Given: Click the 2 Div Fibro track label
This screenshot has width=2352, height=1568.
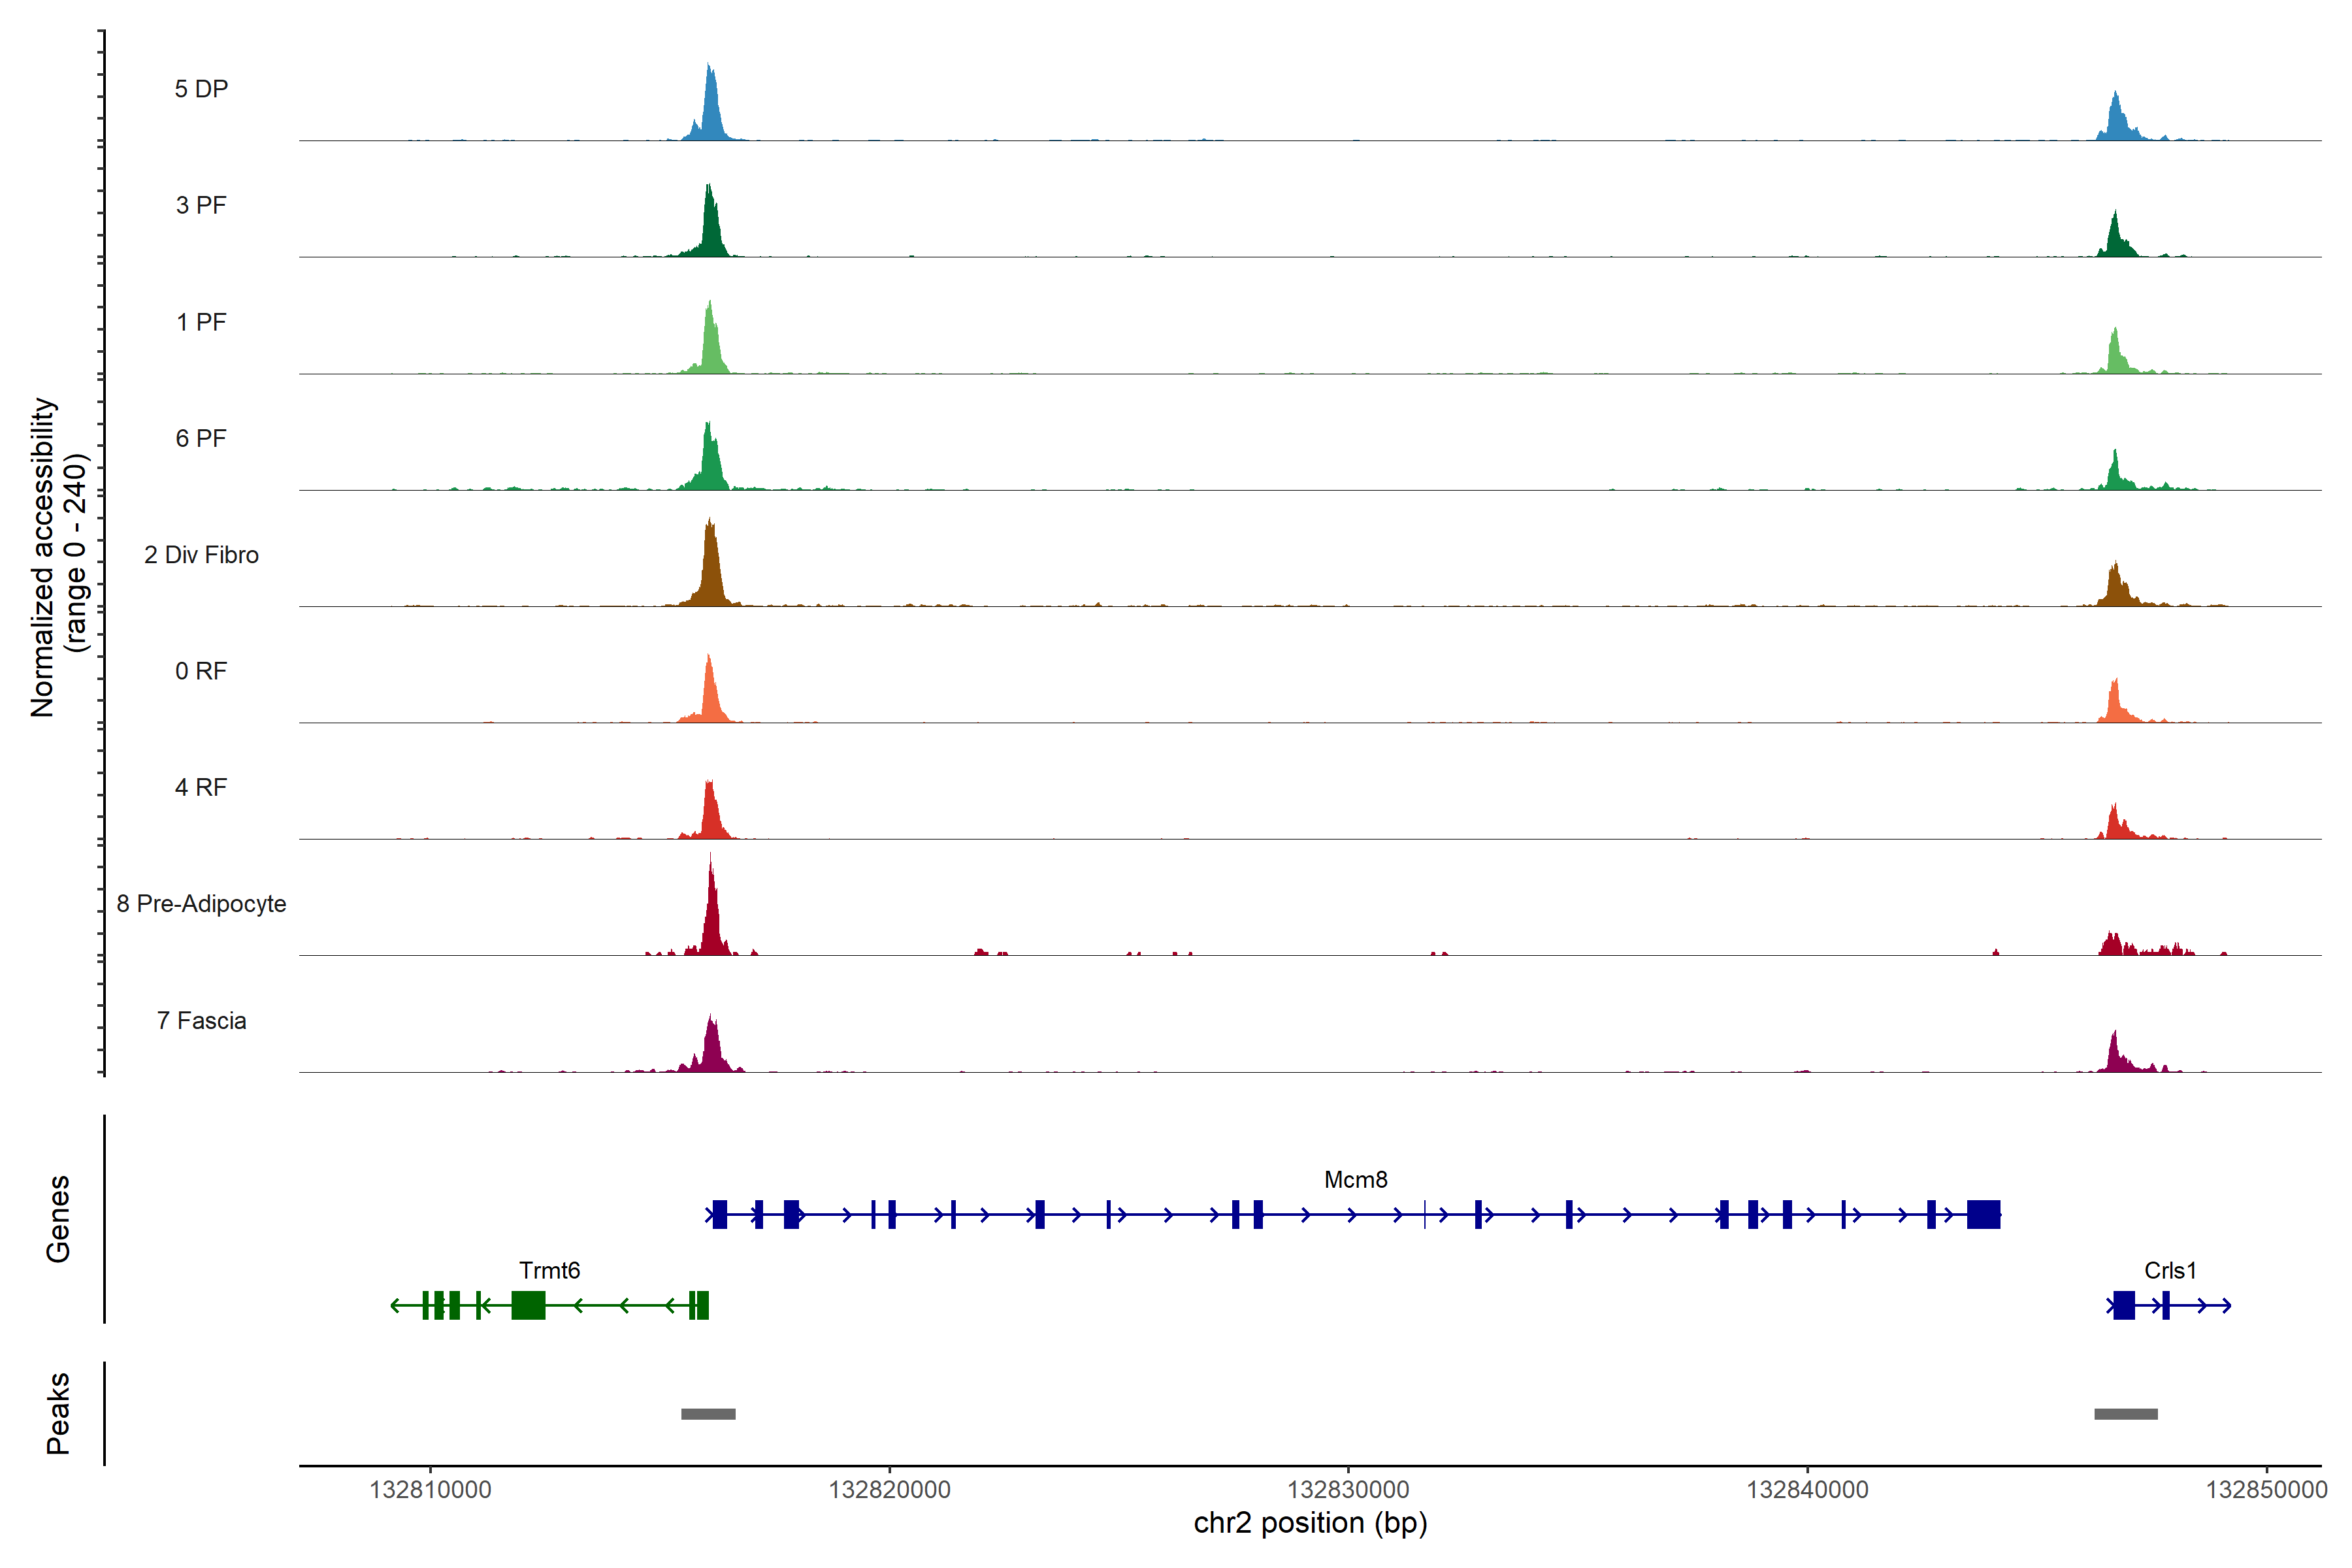Looking at the screenshot, I should (201, 555).
